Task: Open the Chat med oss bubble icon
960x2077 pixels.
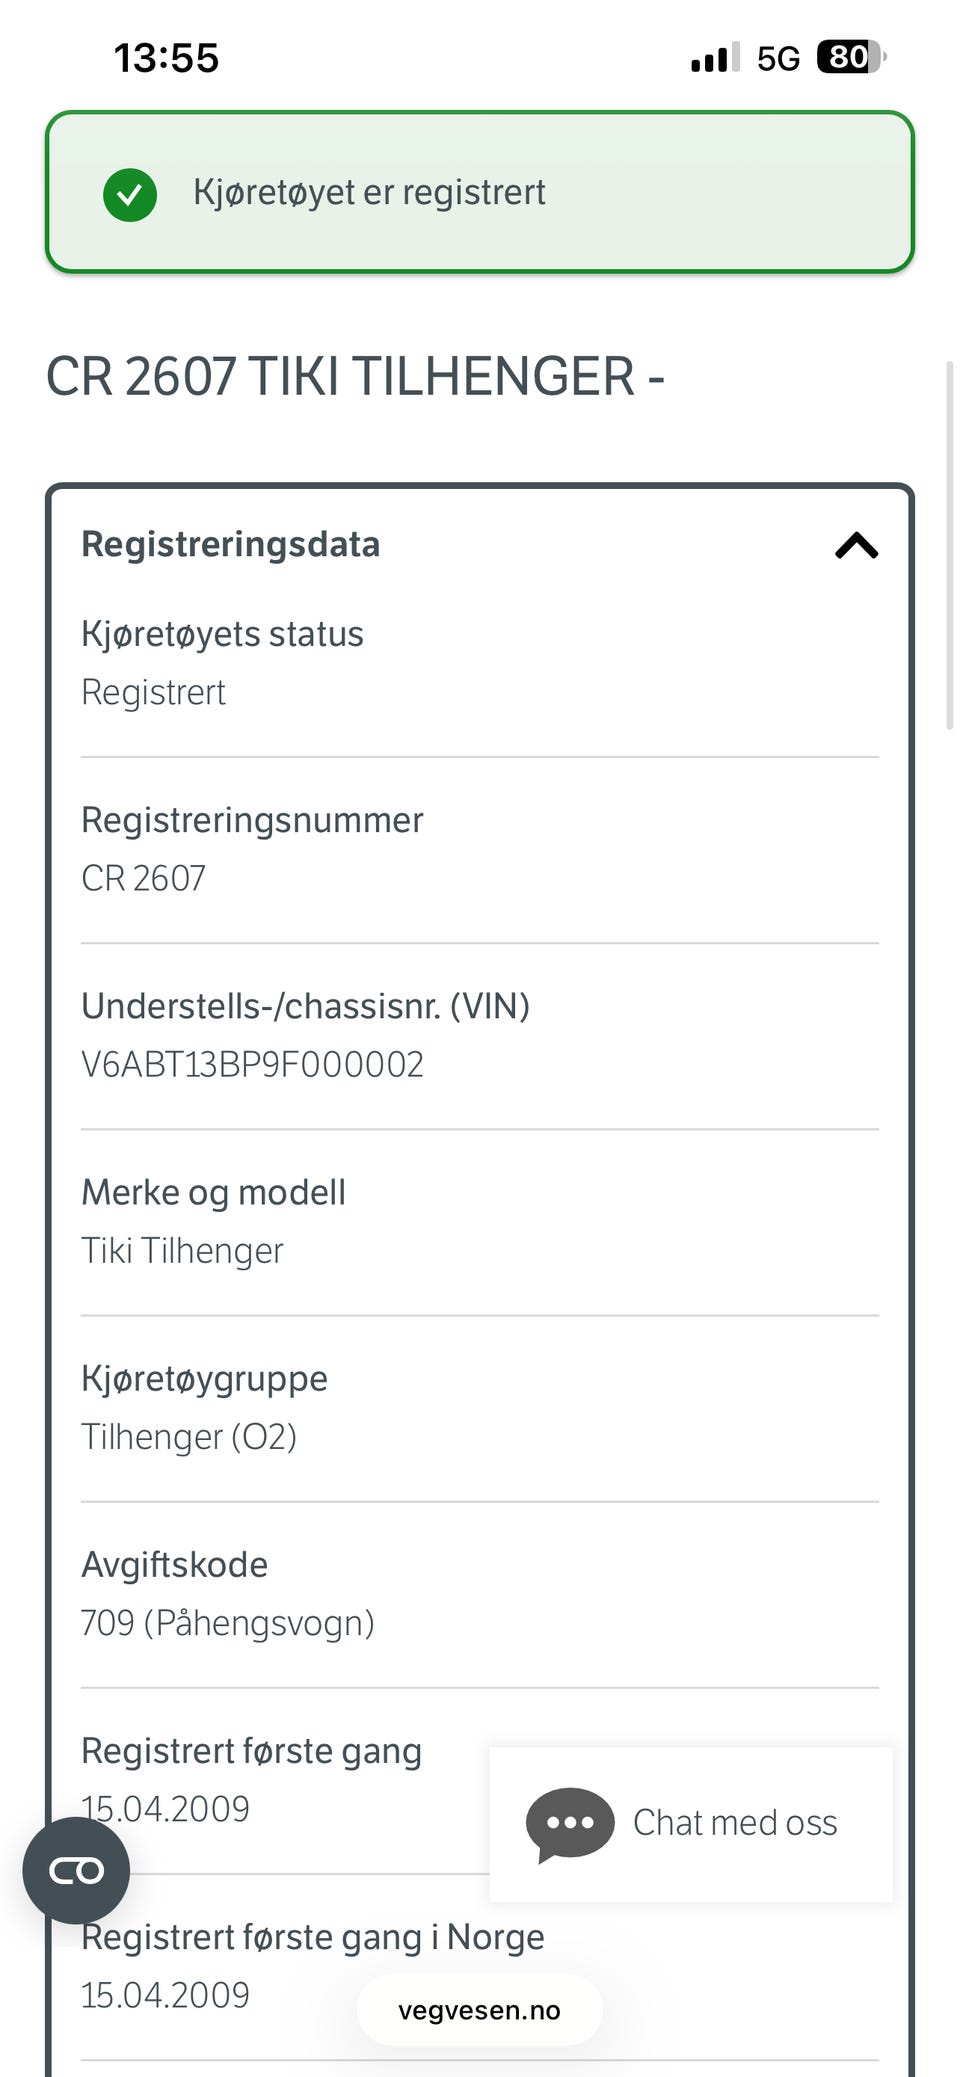Action: [570, 1824]
